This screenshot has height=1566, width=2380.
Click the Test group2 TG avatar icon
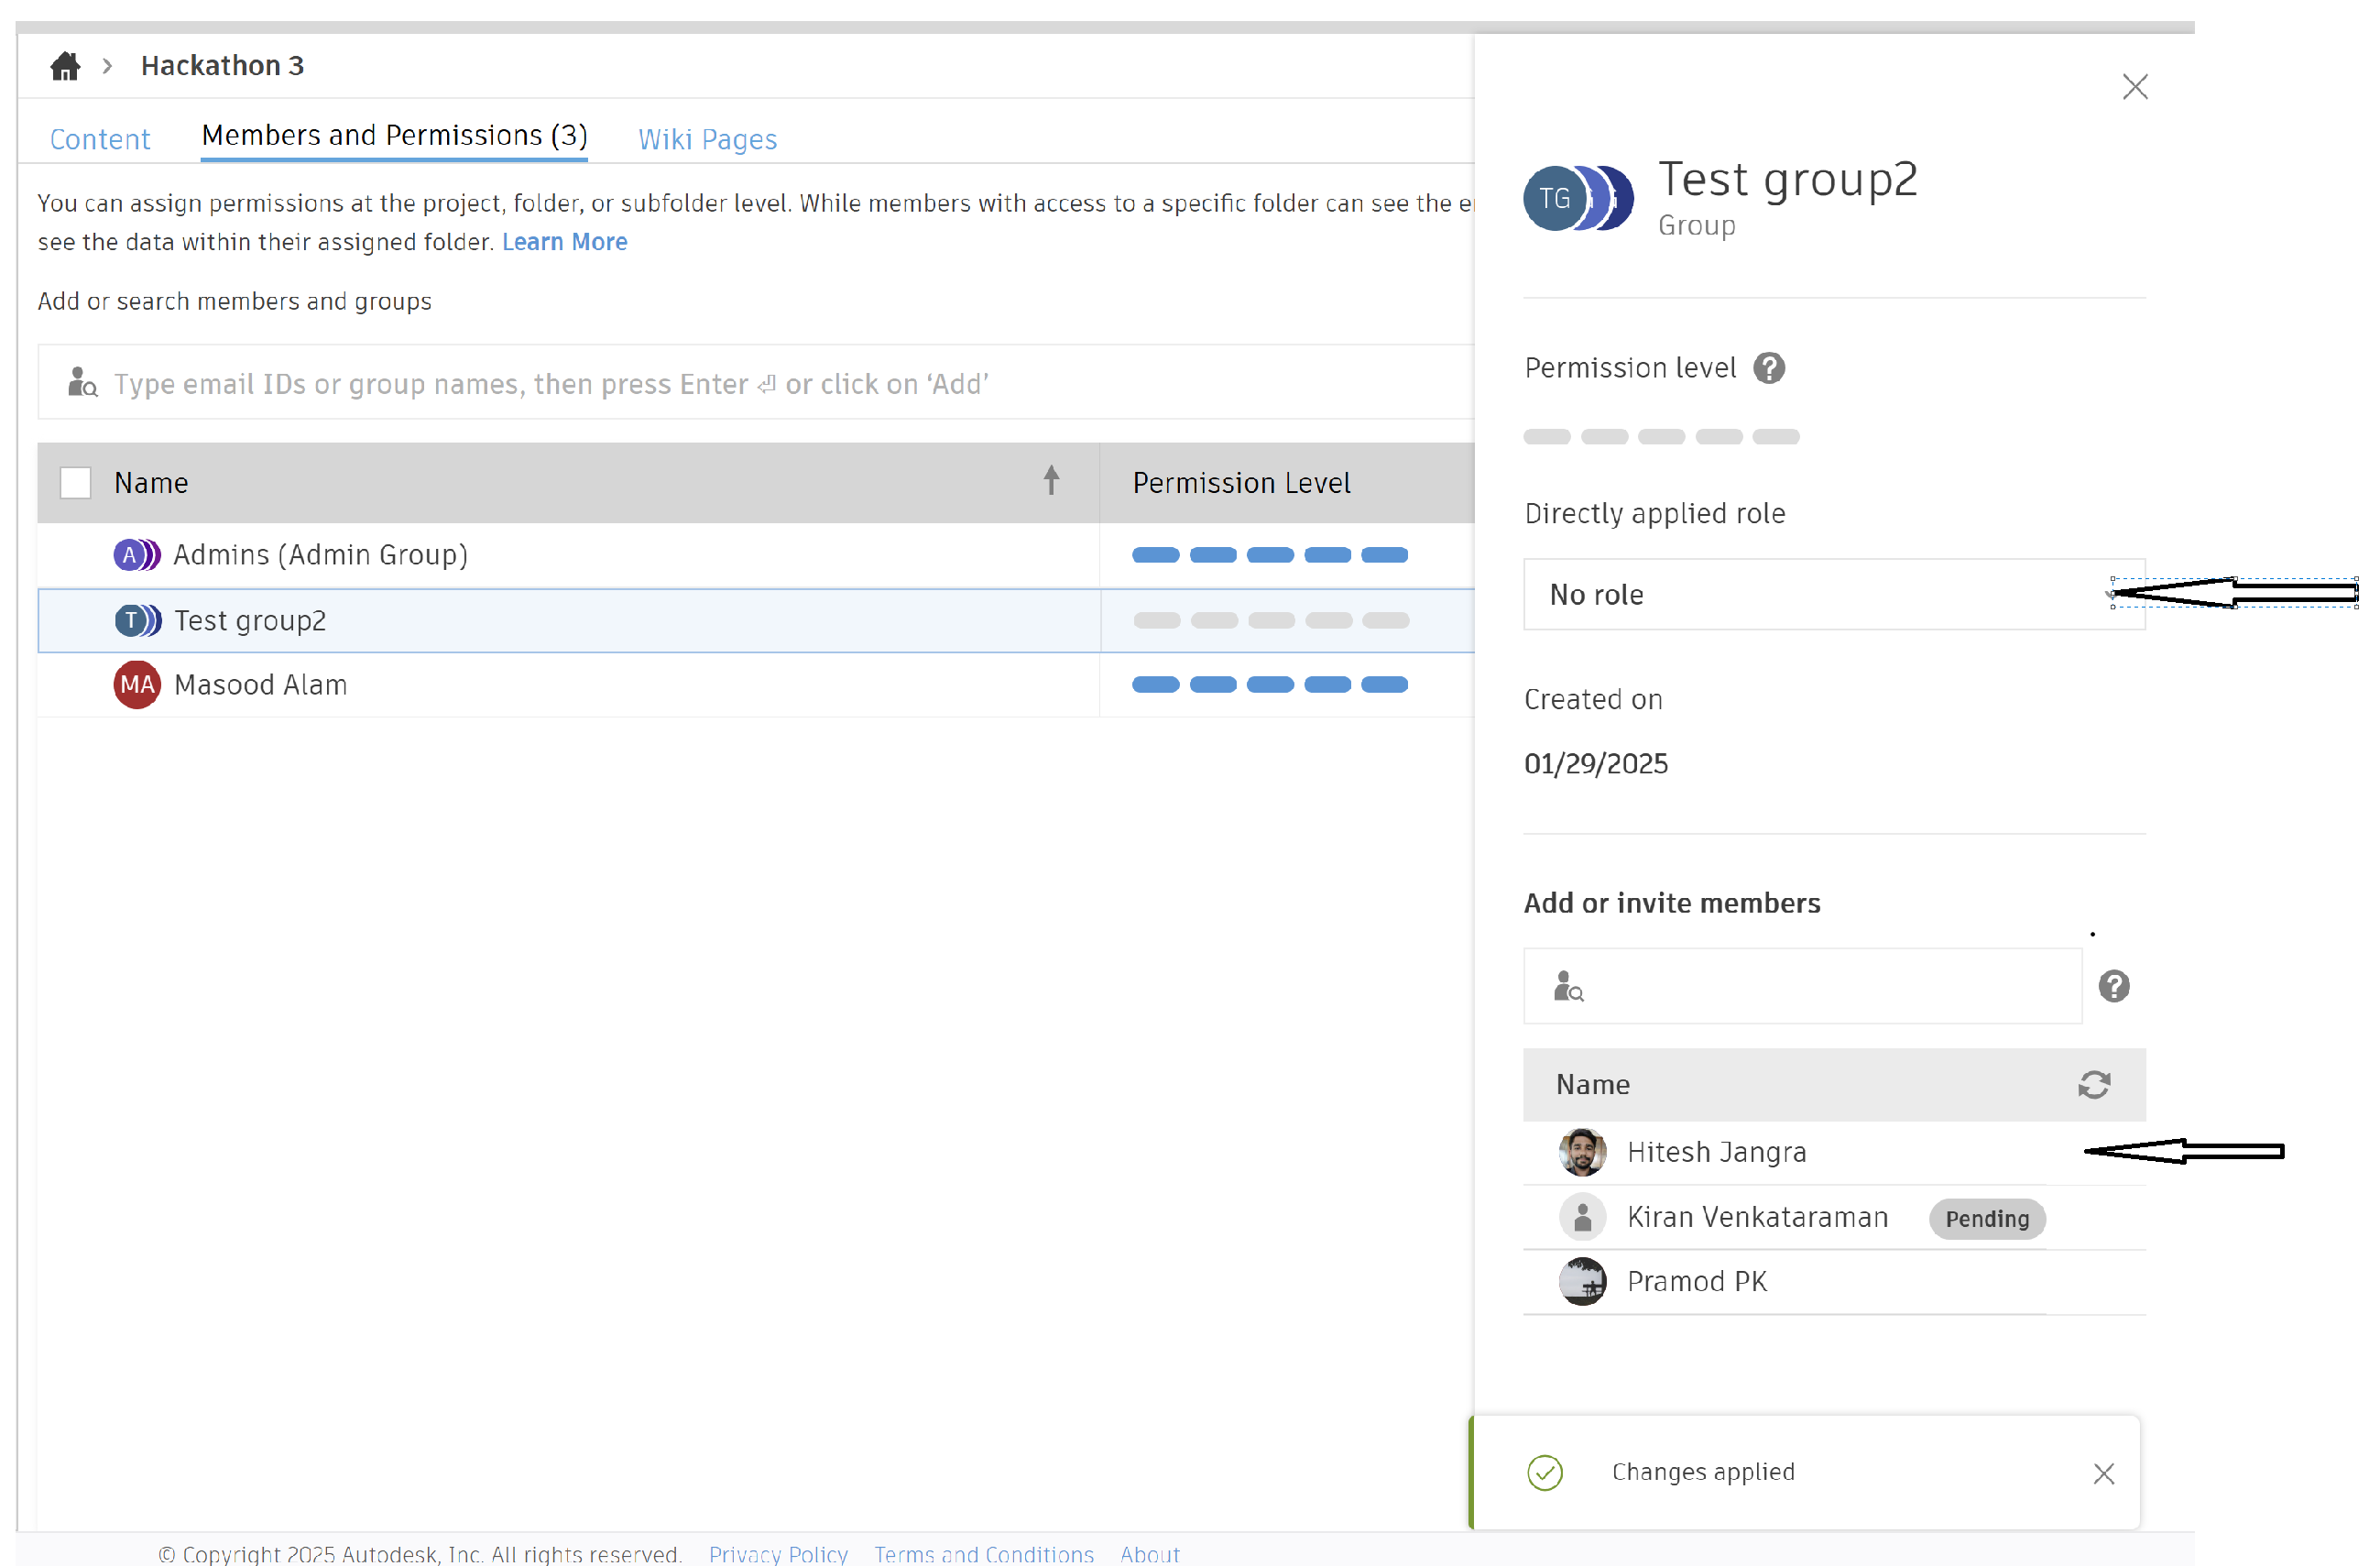coord(1577,198)
